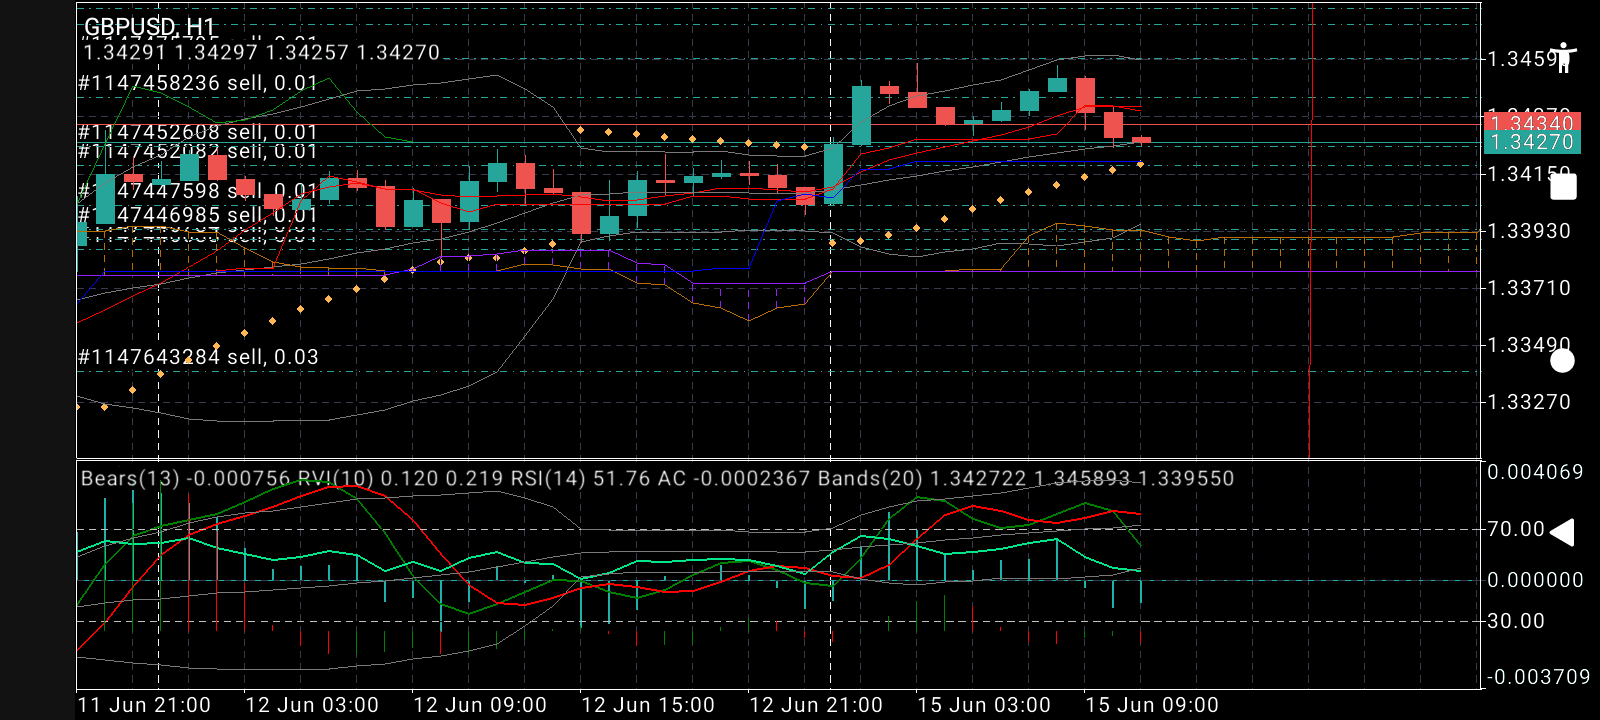Viewport: 1600px width, 720px height.
Task: Click the OHLC values starting with 1.34291
Action: pyautogui.click(x=261, y=52)
